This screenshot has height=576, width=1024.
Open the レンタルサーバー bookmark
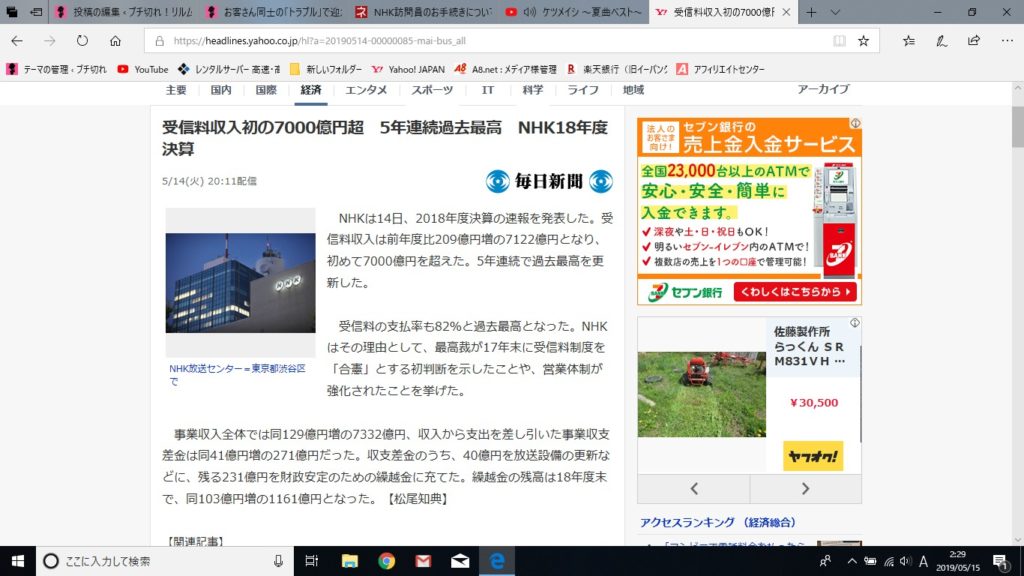pos(229,69)
